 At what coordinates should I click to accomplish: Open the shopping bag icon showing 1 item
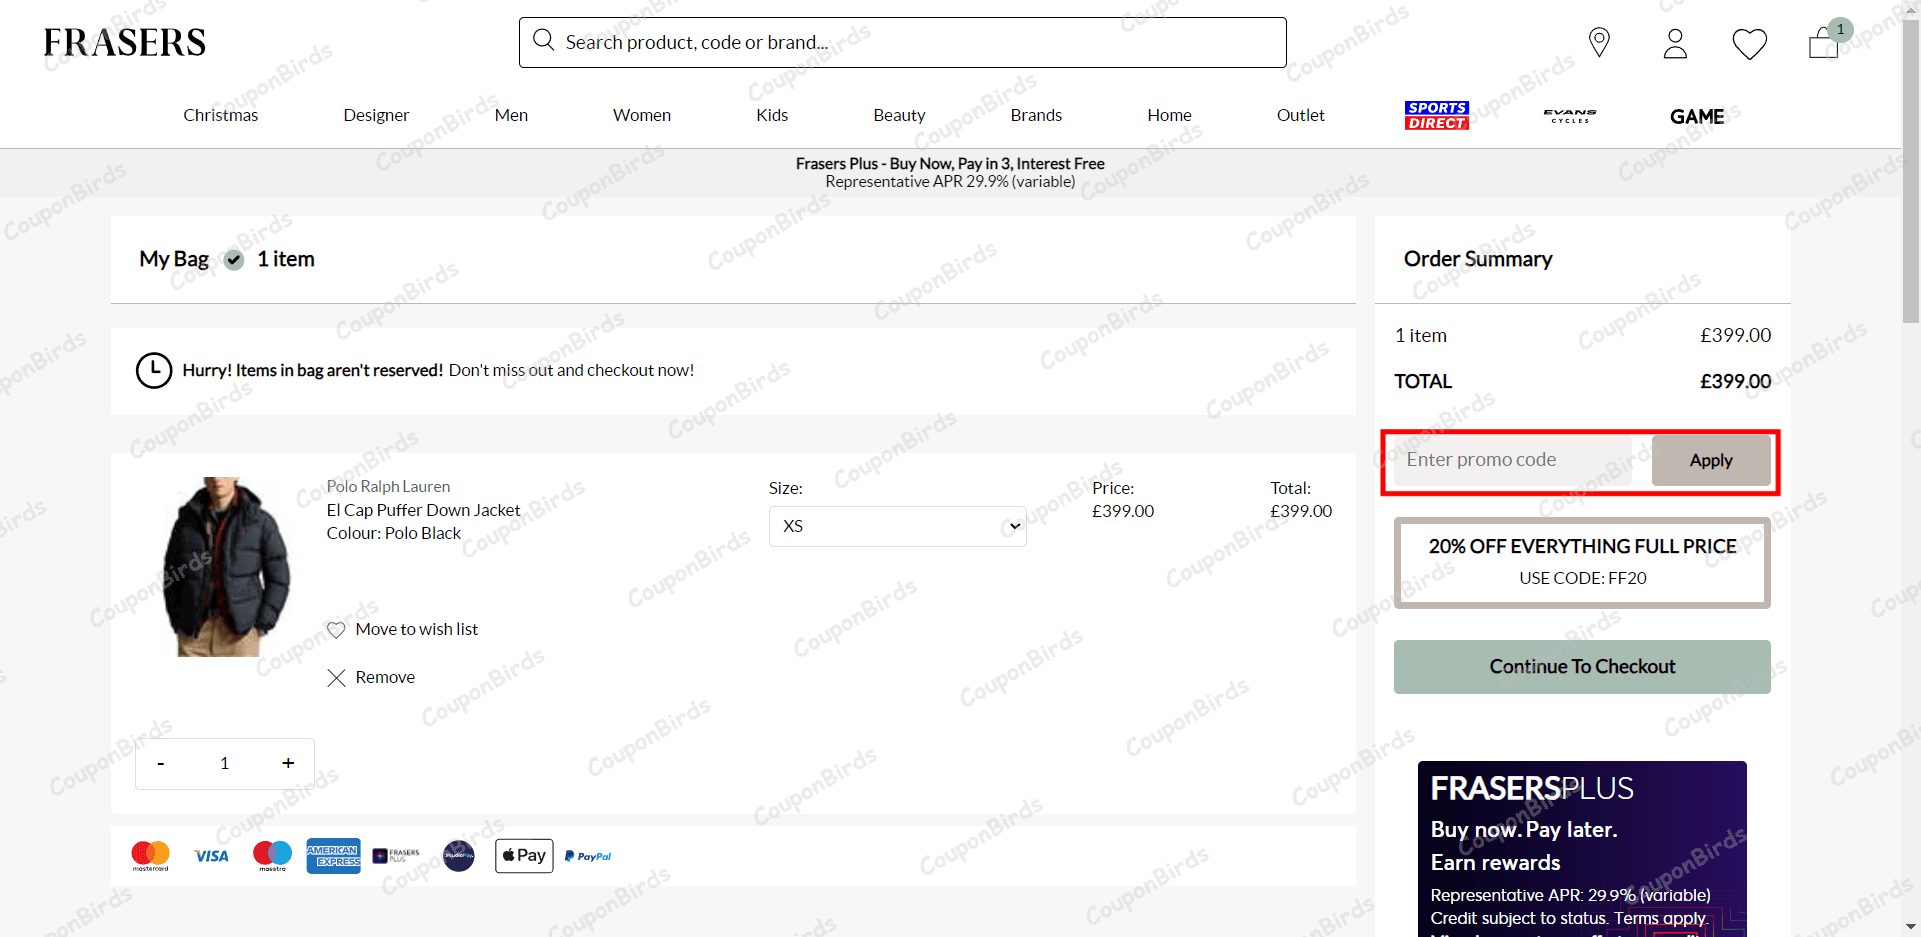click(1822, 44)
